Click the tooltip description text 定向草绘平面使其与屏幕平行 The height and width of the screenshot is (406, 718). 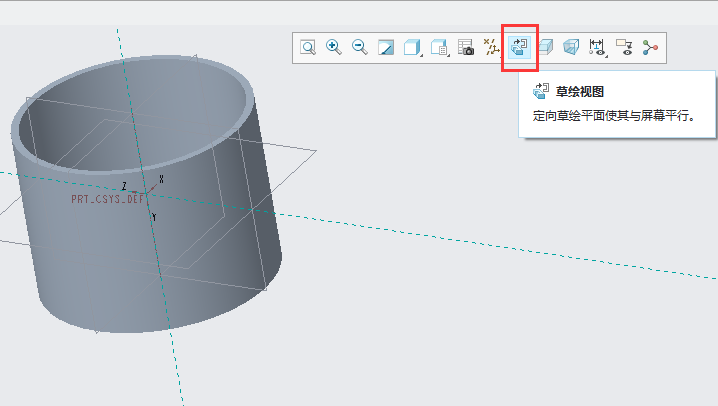tap(612, 116)
